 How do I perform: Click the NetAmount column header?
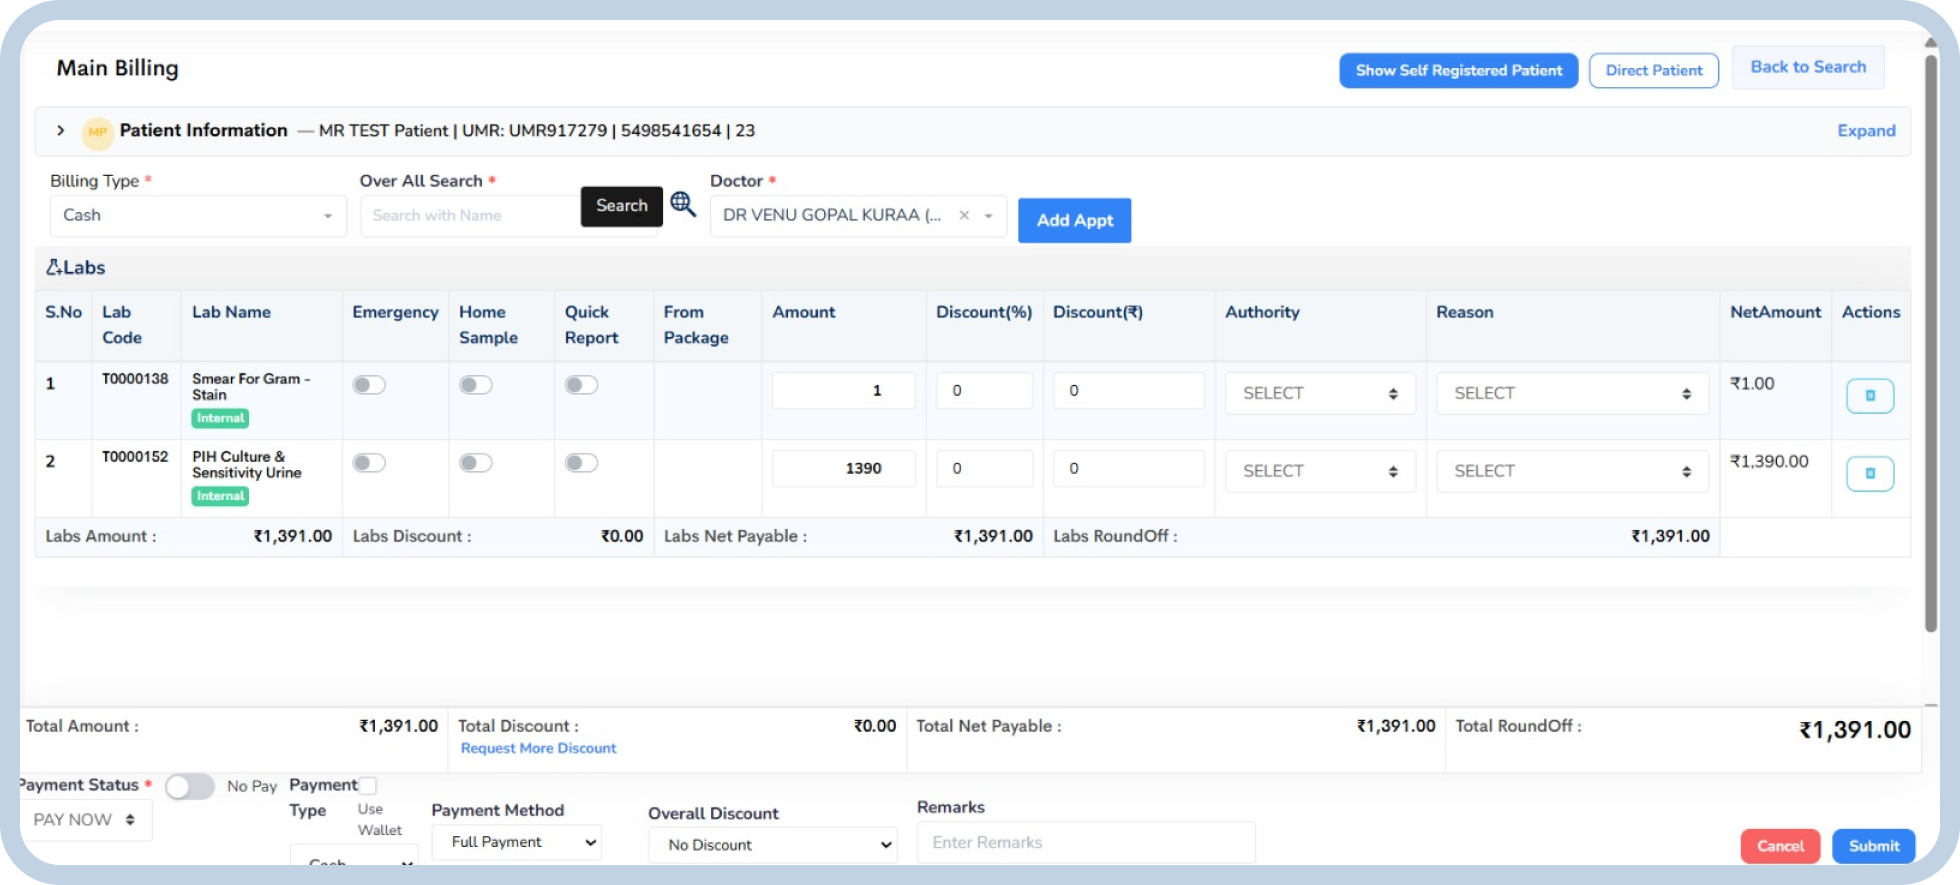[x=1775, y=312]
